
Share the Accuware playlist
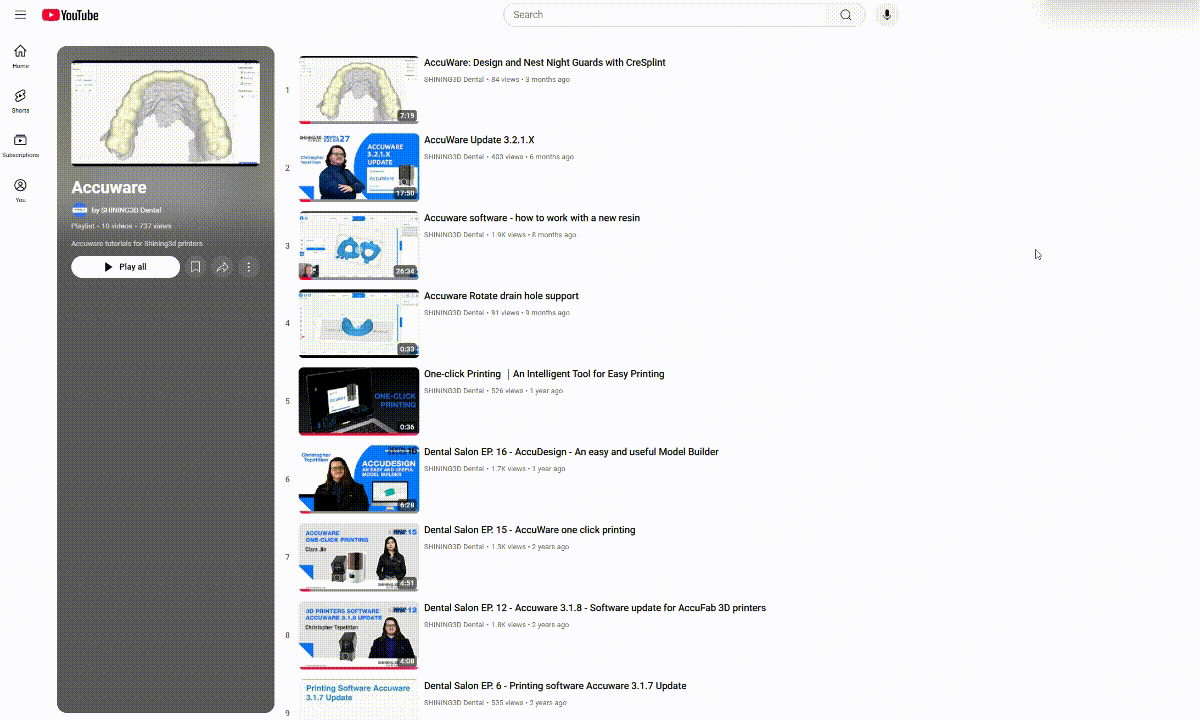click(x=222, y=267)
